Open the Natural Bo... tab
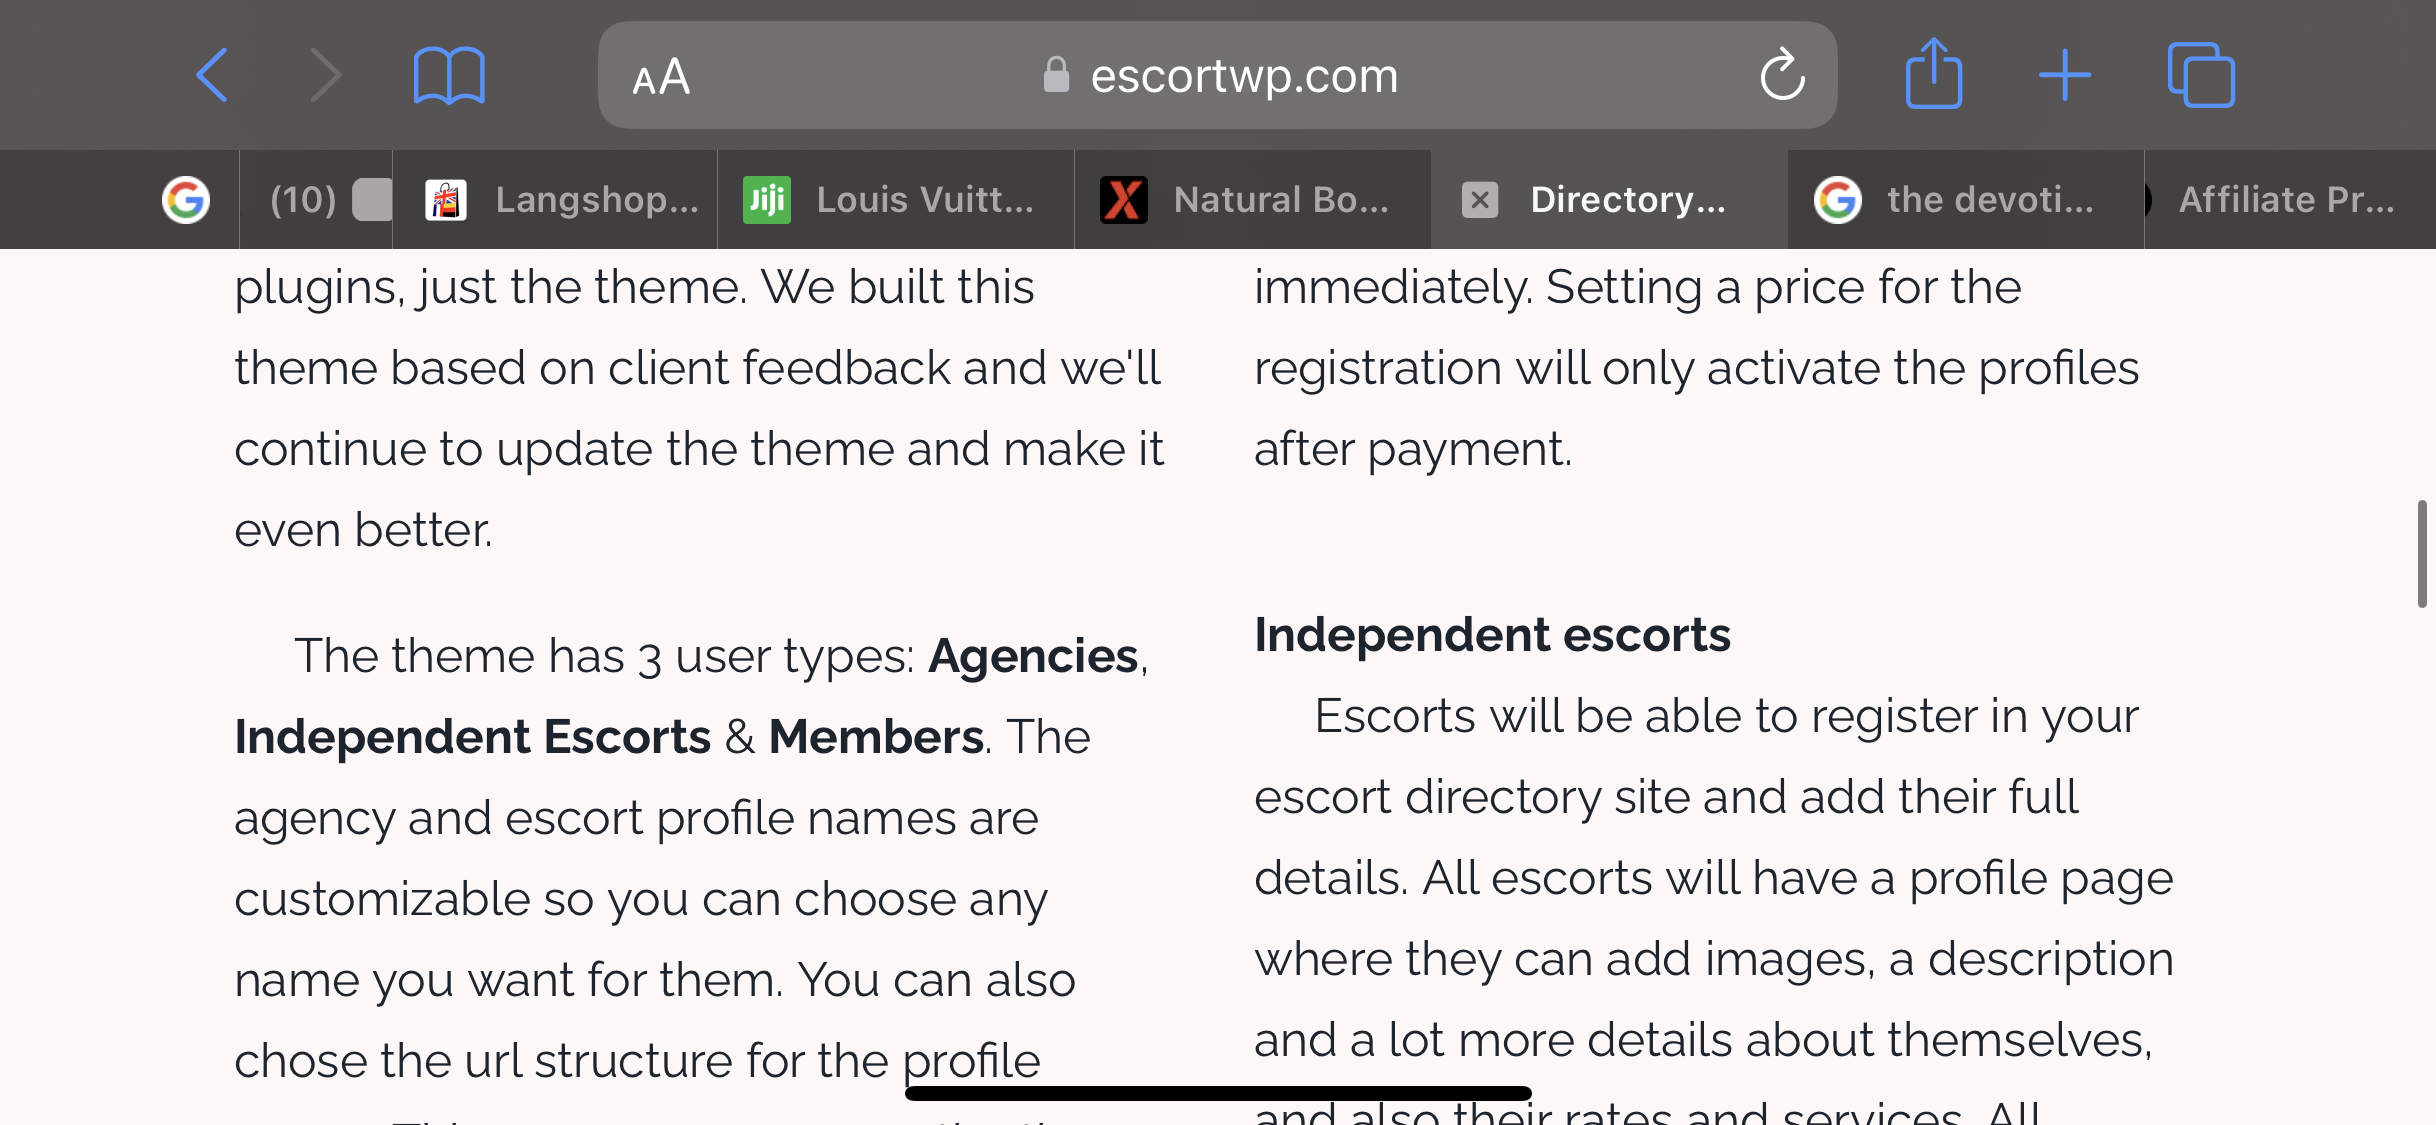 (1253, 200)
